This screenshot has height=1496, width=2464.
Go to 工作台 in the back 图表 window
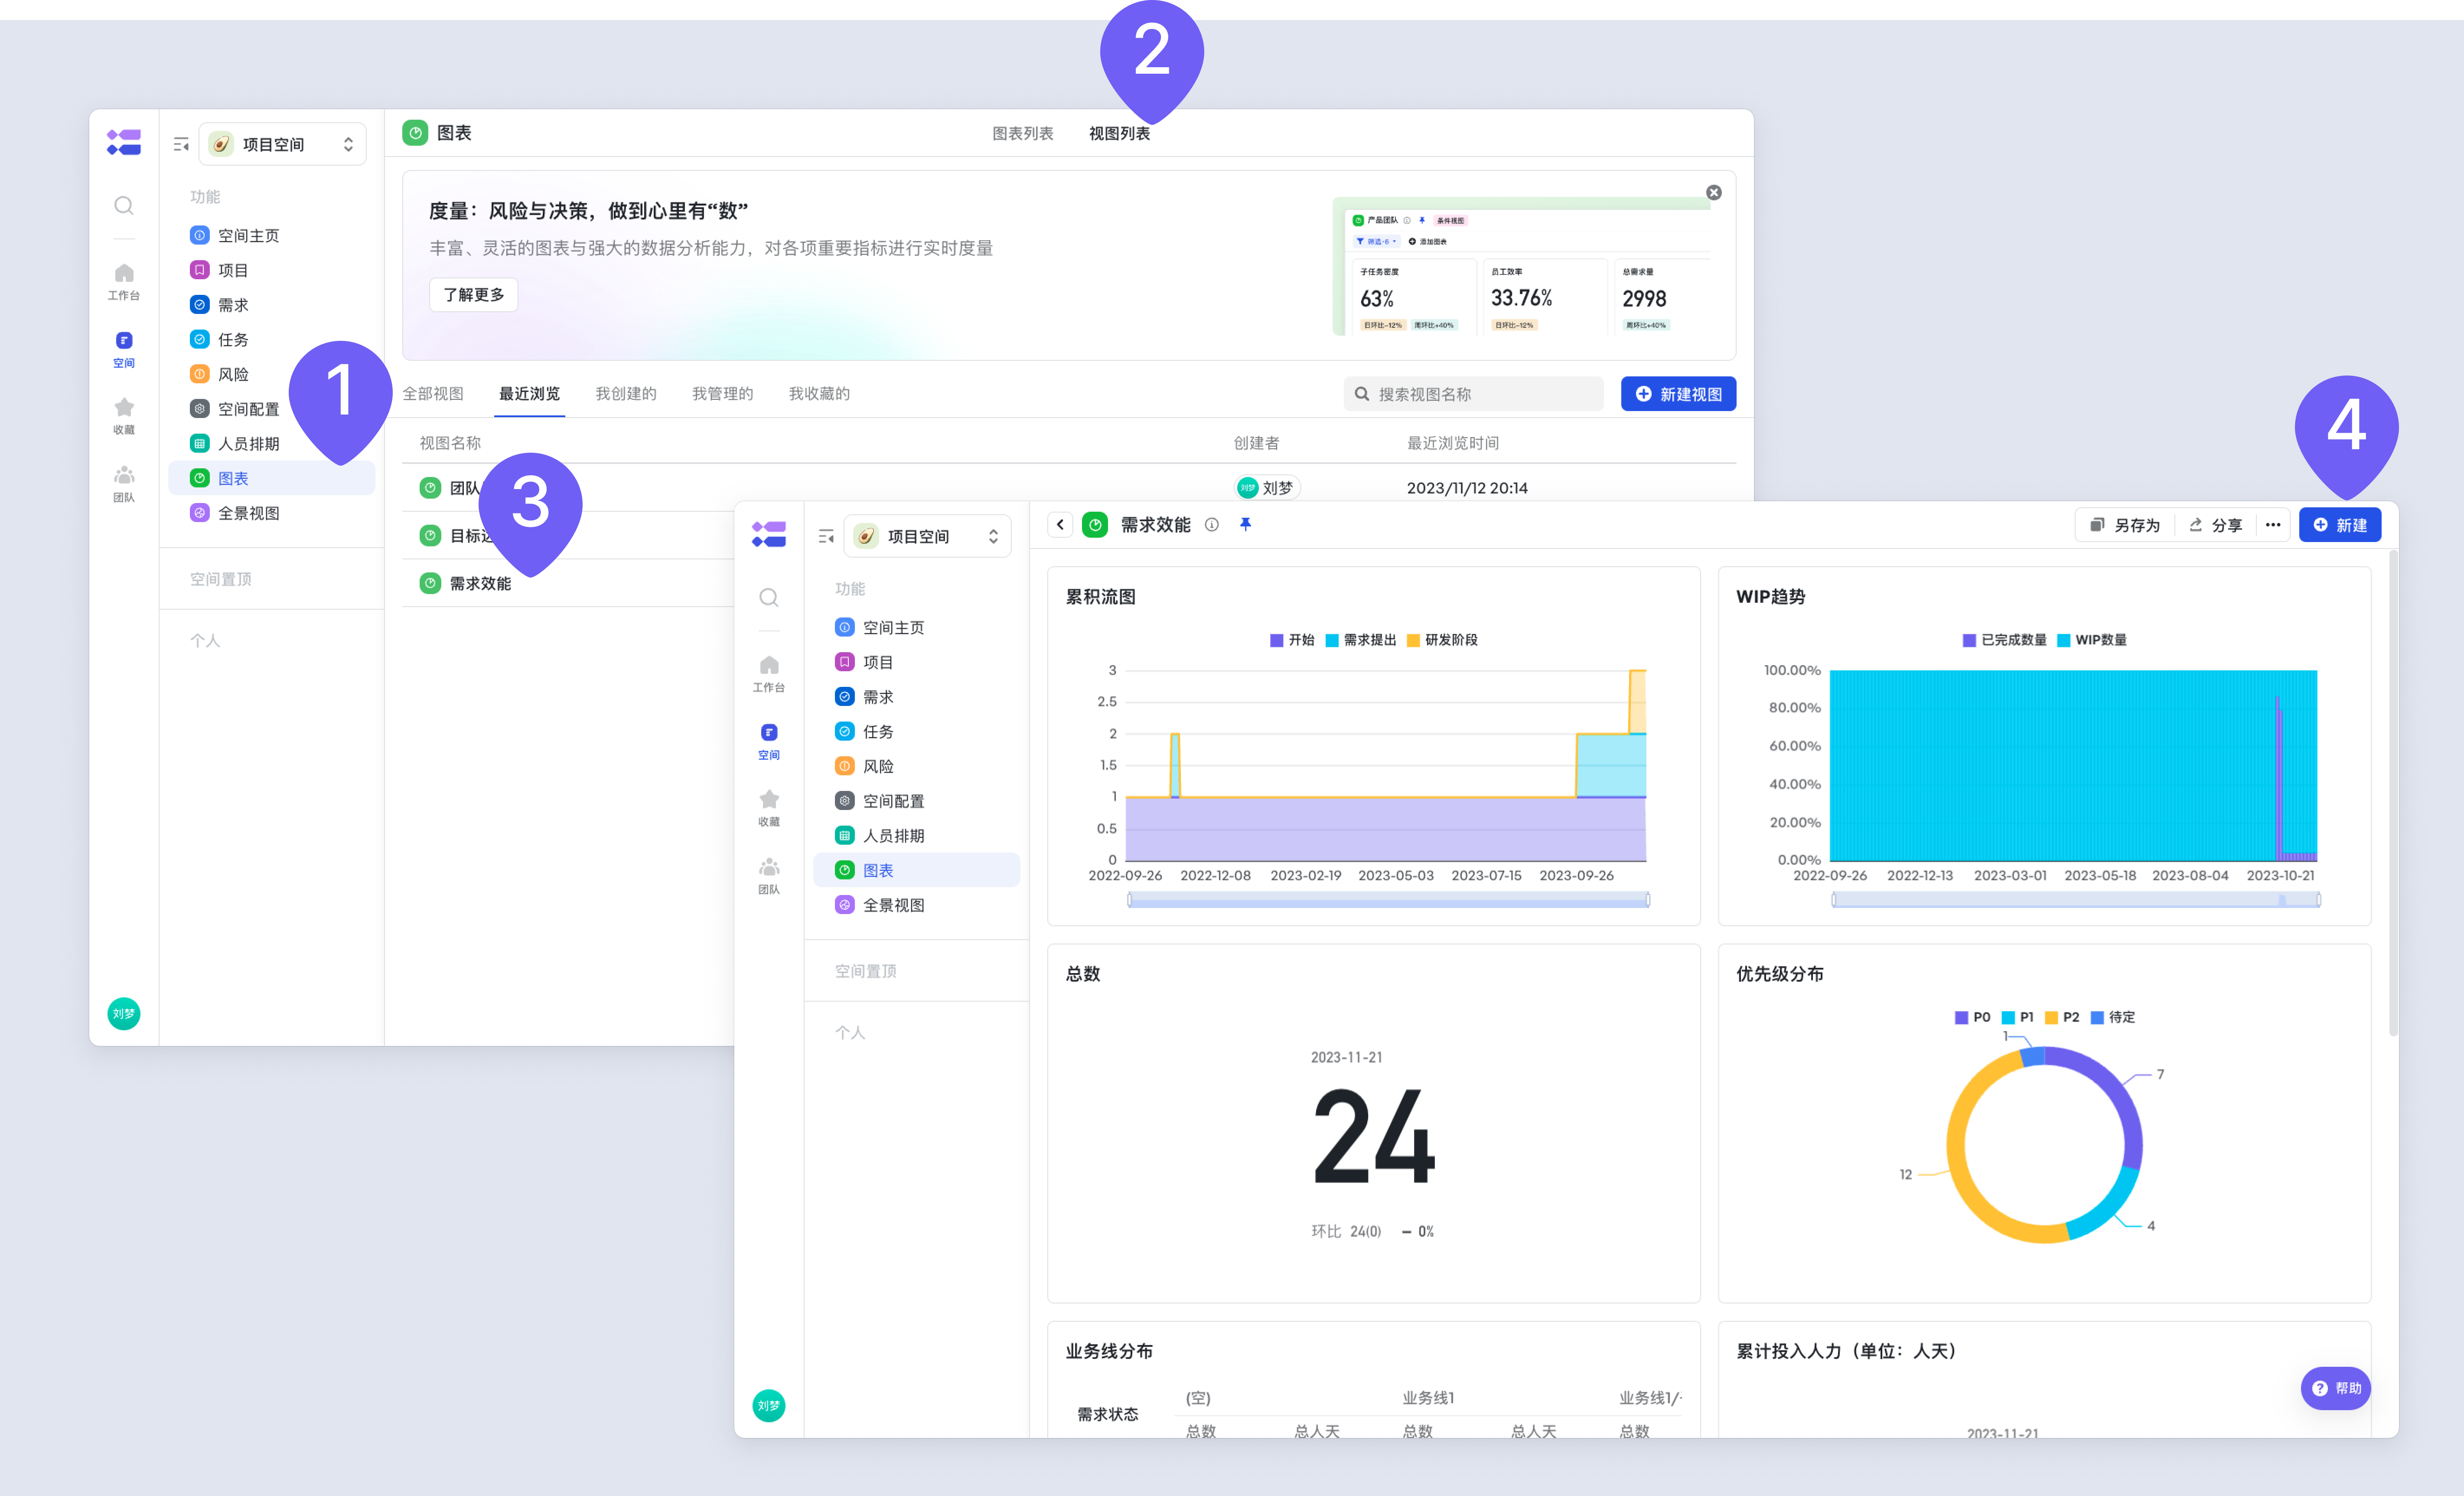coord(124,282)
